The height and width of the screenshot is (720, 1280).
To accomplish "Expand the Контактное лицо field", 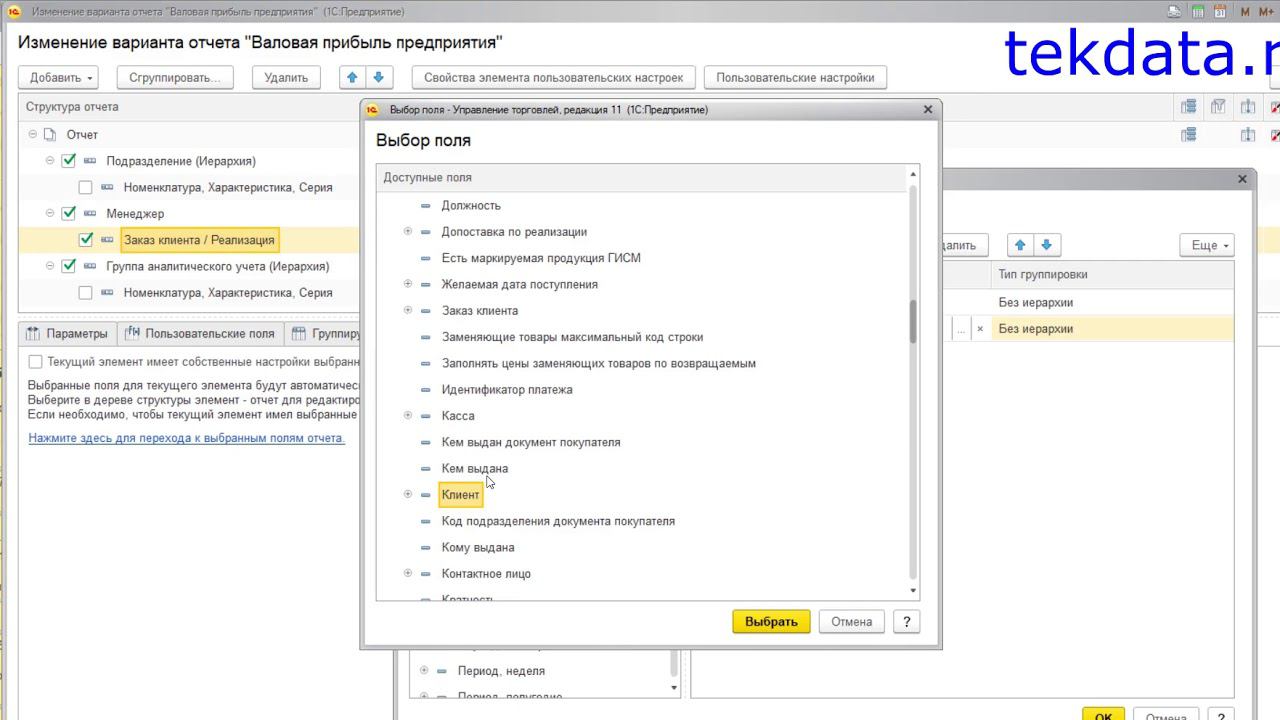I will tap(408, 574).
